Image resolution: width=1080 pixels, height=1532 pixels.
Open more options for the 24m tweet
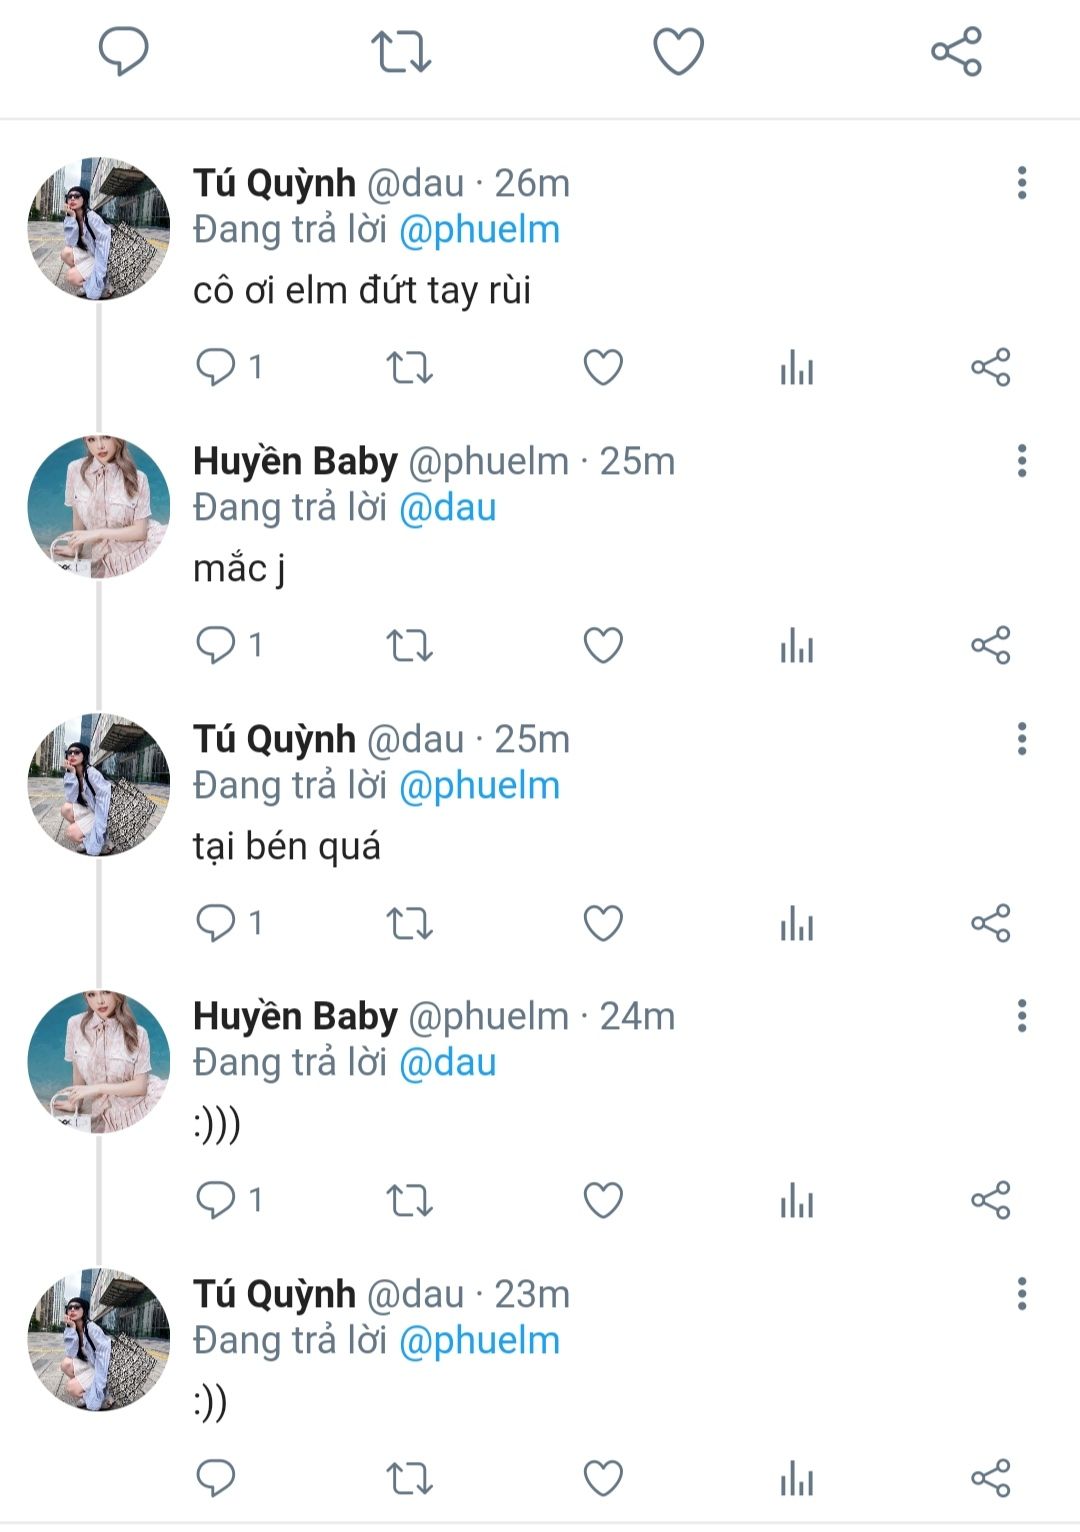coord(1021,1016)
